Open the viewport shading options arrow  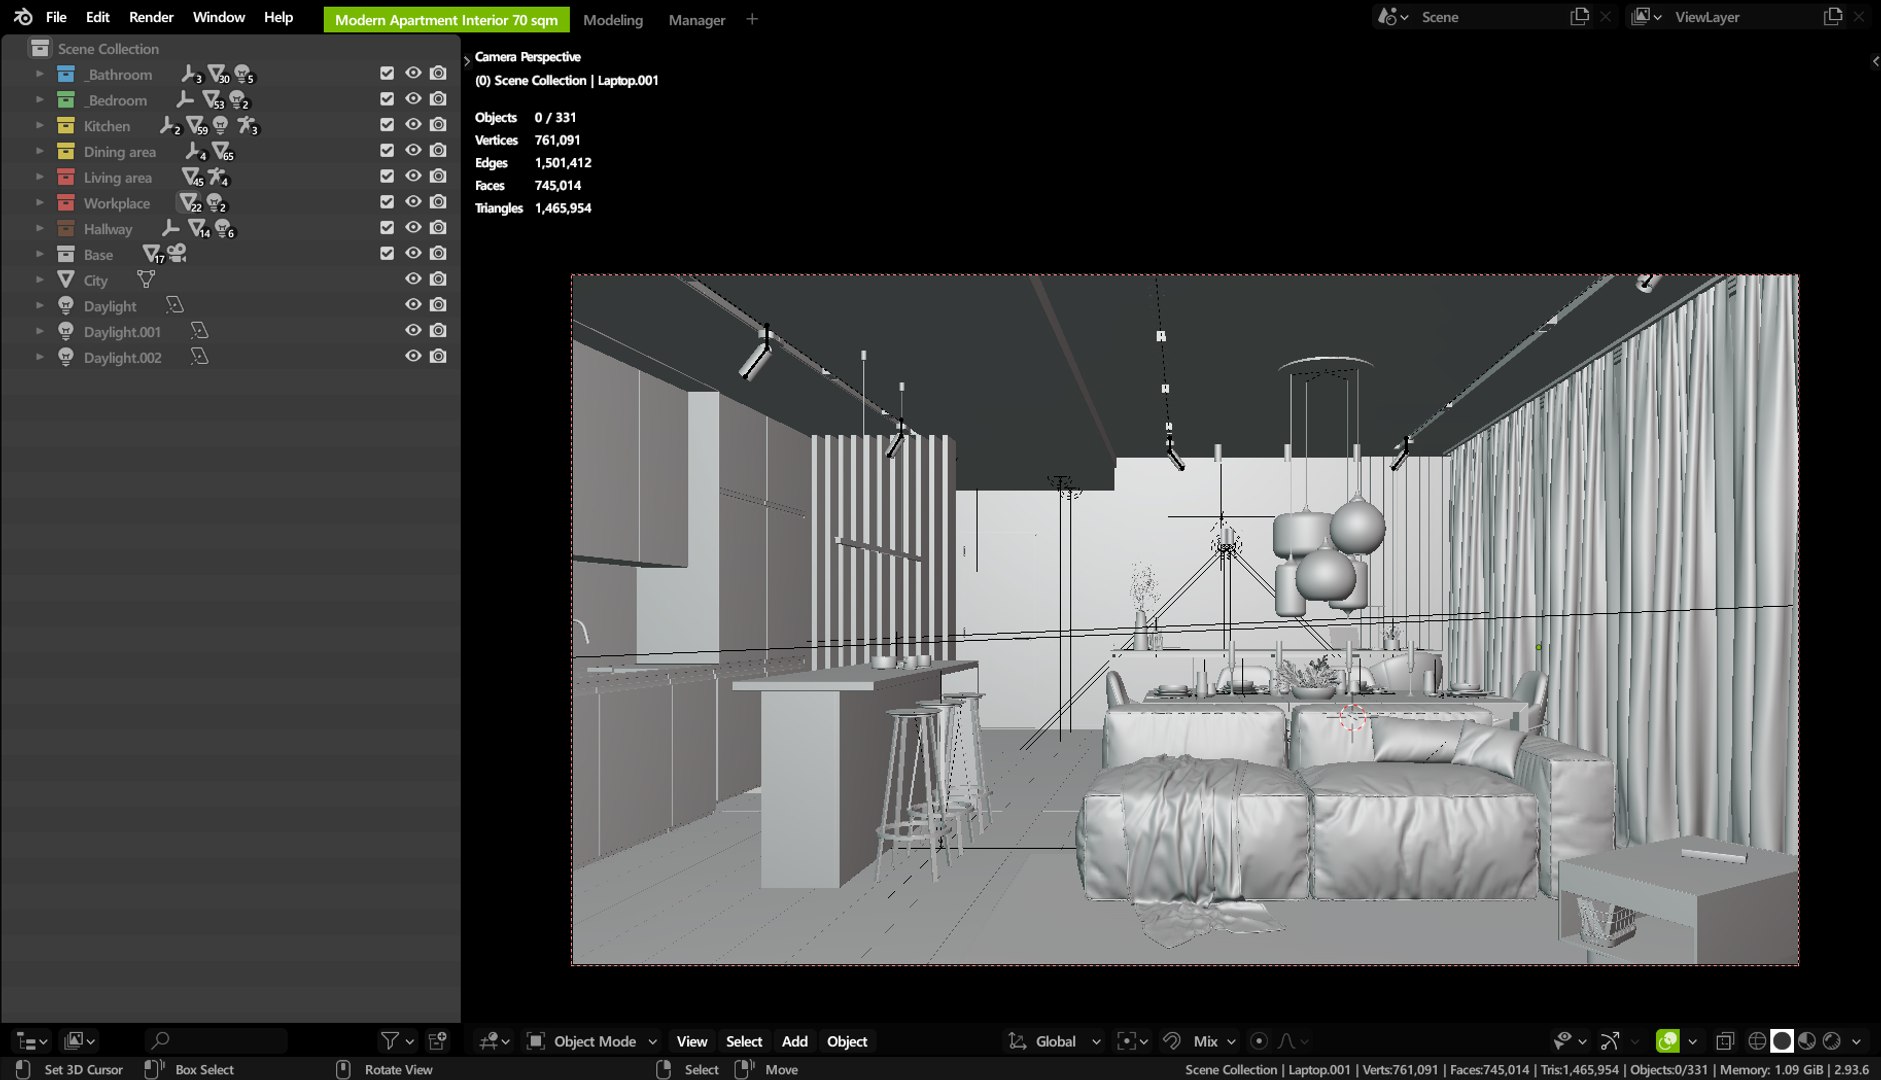(1857, 1041)
